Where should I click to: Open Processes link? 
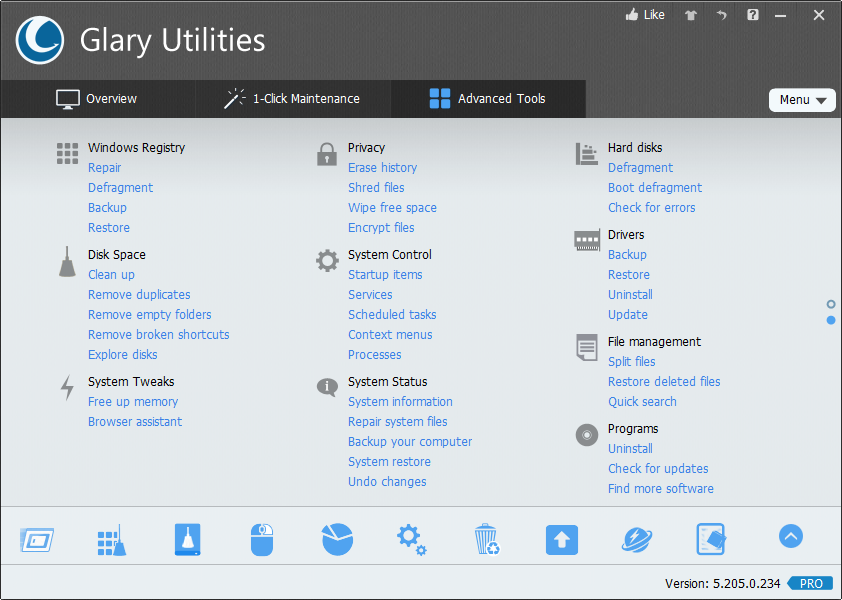point(374,355)
